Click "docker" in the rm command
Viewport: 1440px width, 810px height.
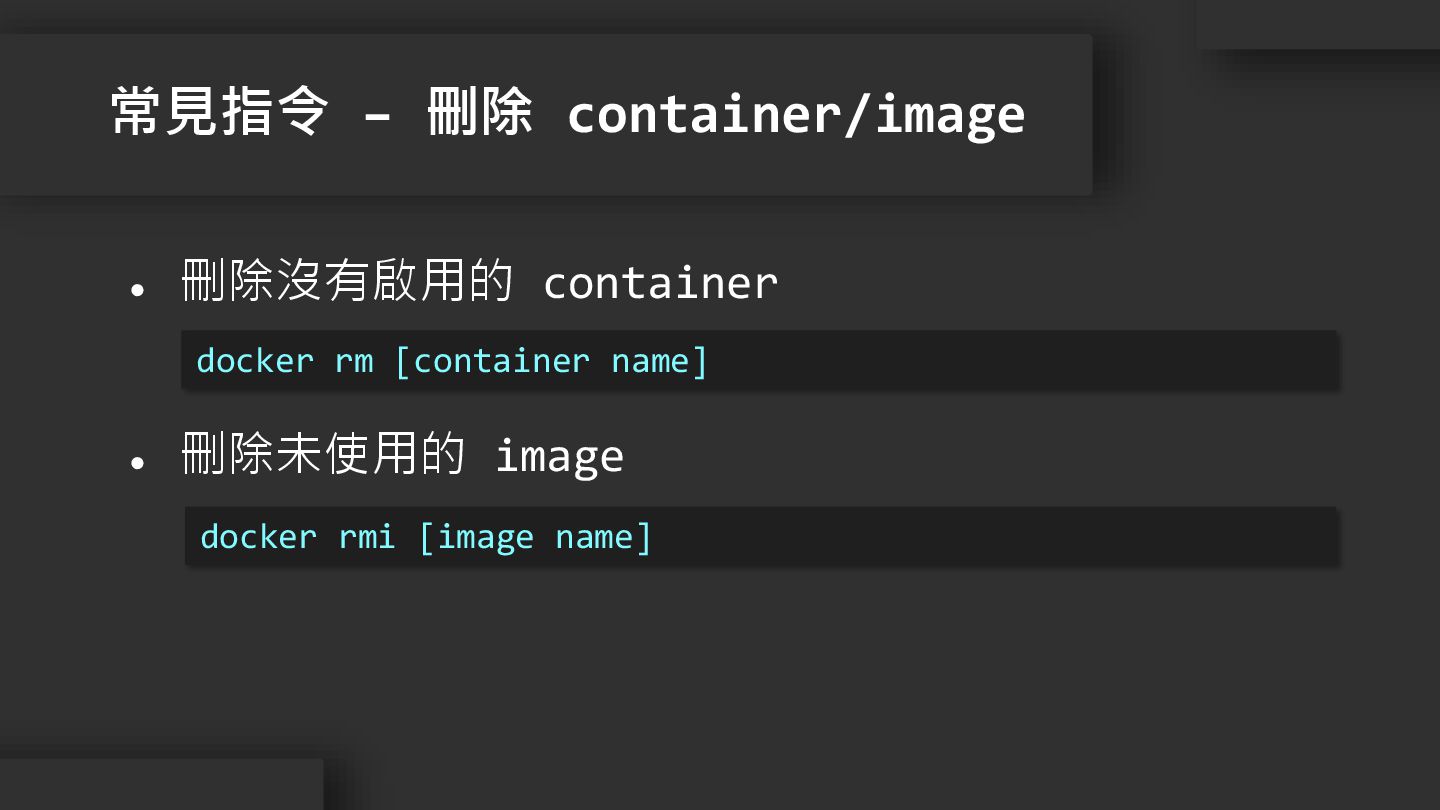pos(255,360)
